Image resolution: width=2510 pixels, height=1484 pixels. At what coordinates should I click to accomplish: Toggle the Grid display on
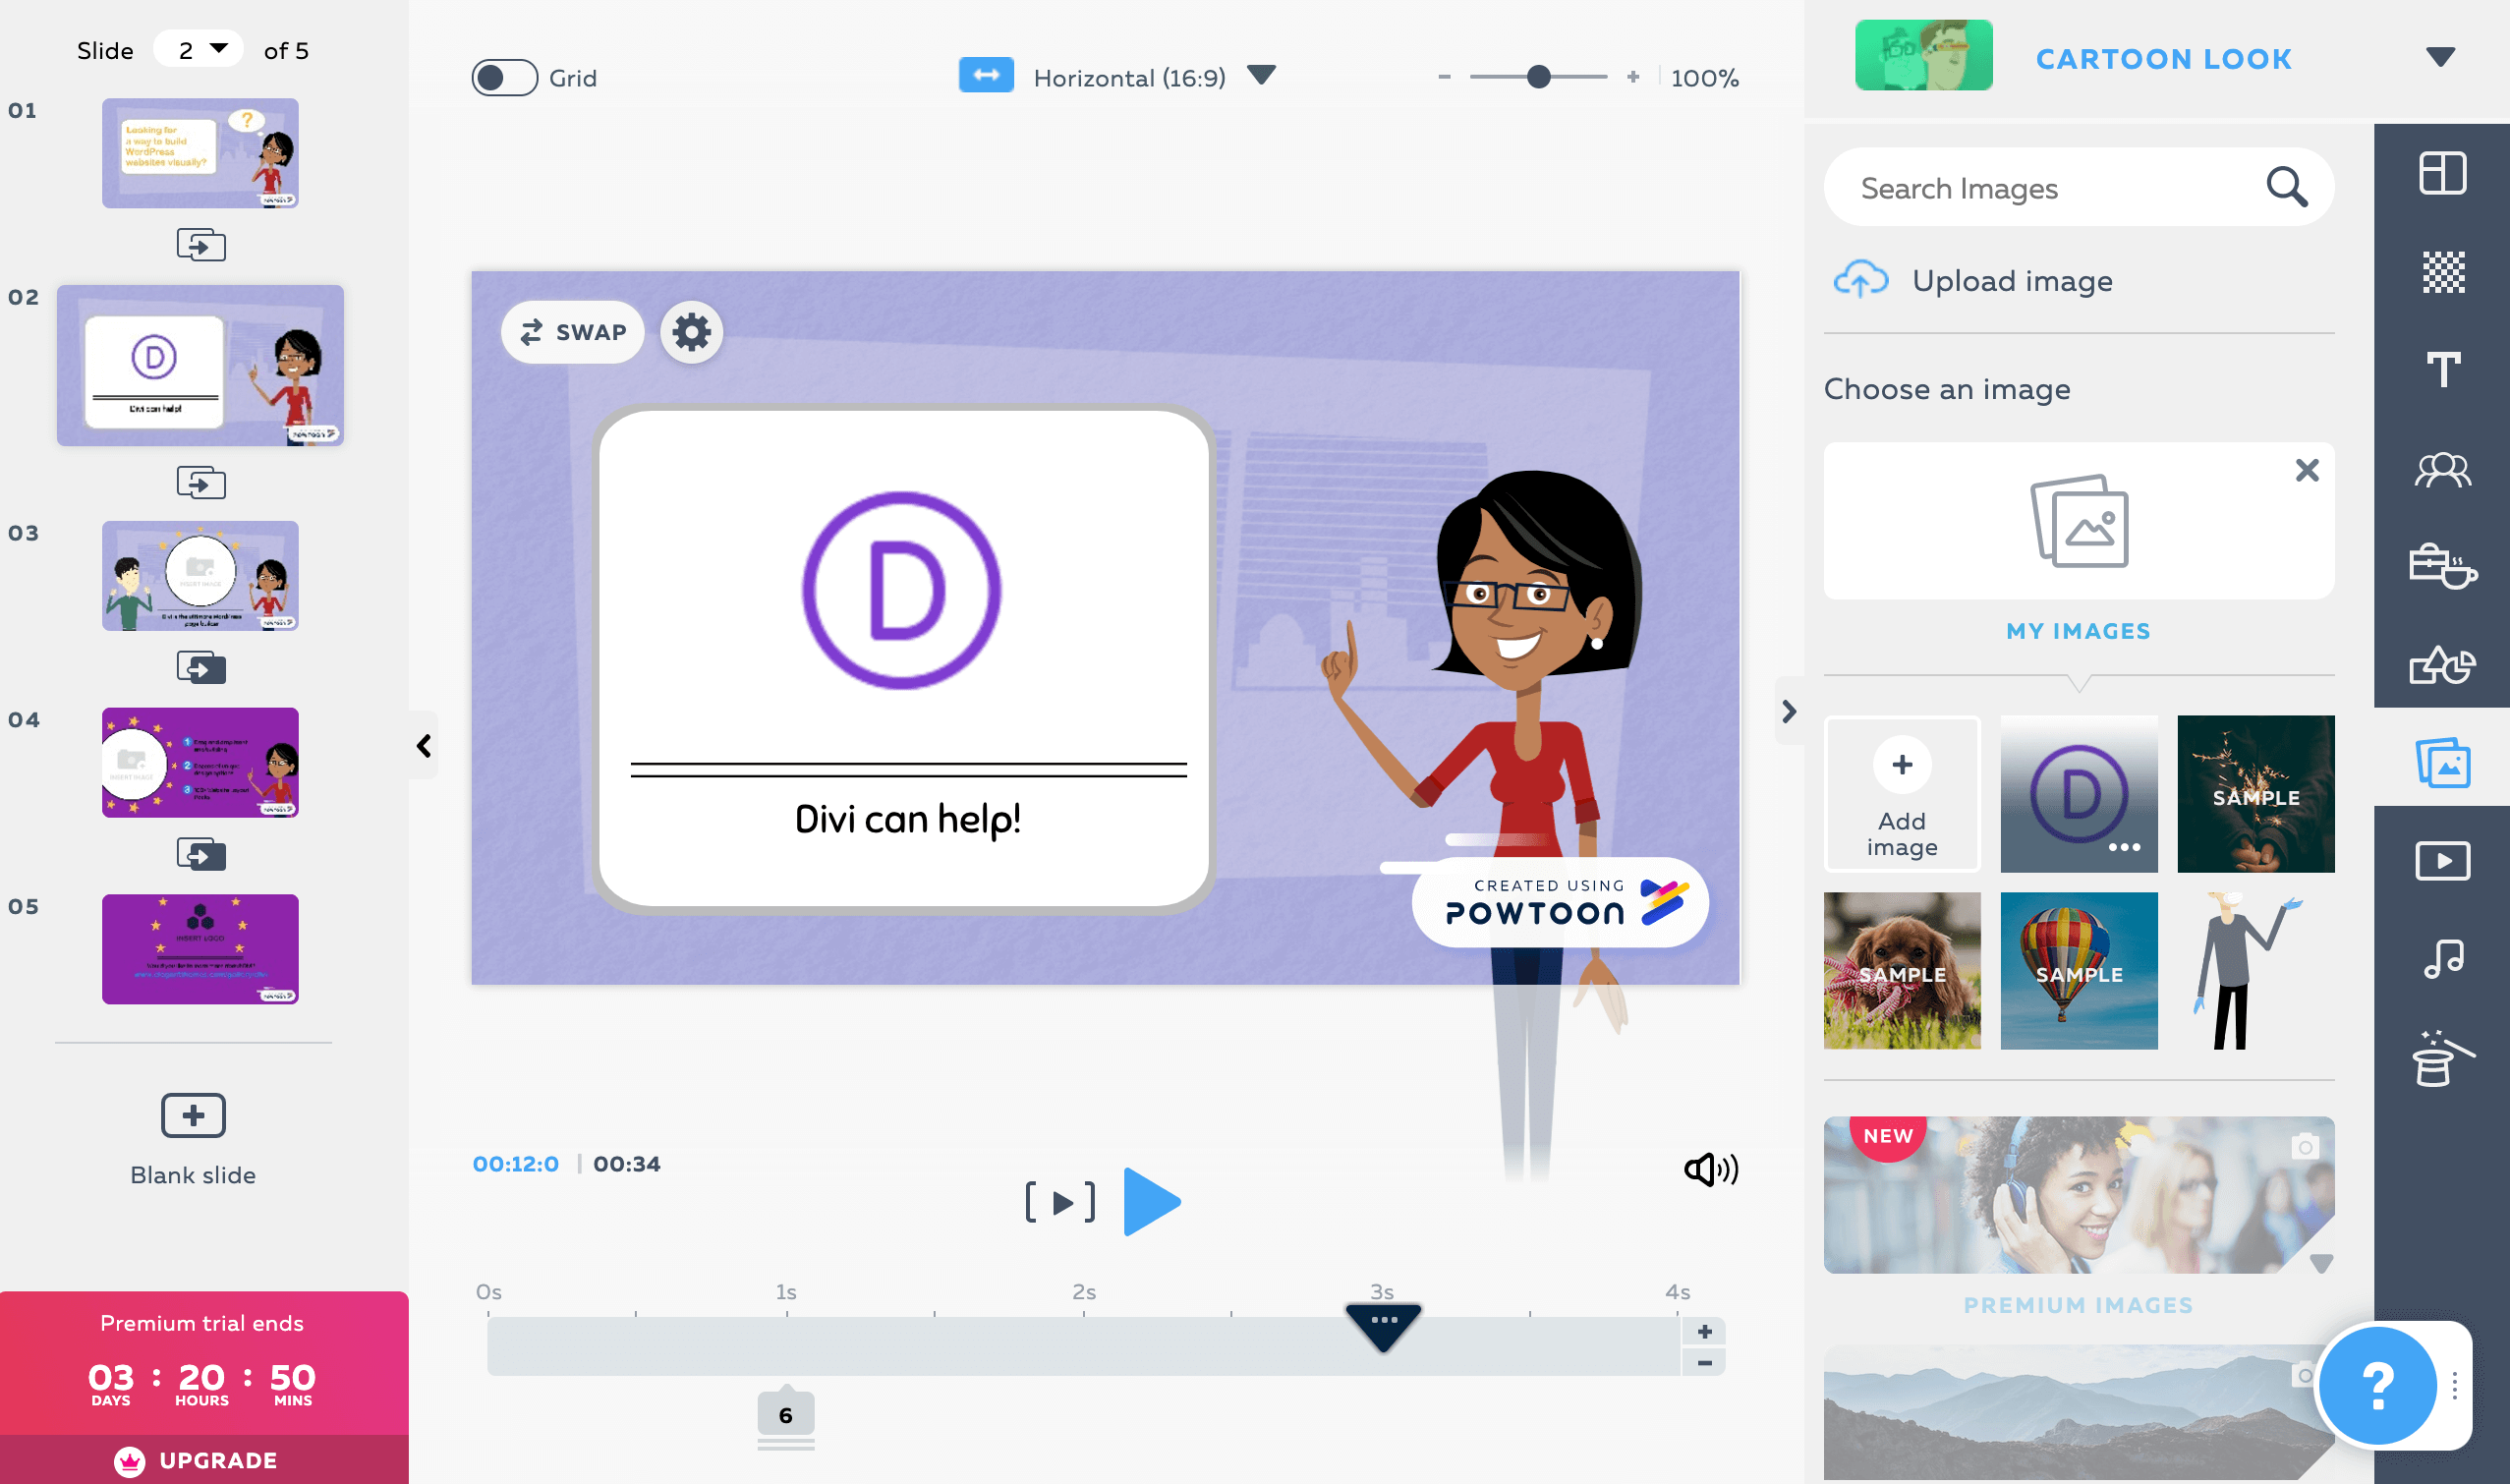coord(505,76)
